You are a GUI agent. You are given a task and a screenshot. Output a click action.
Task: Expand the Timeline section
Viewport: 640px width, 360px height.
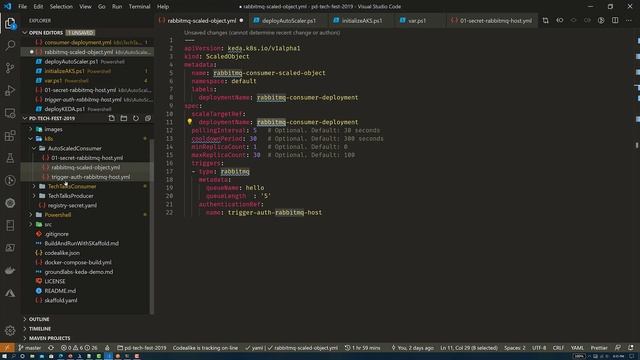coord(40,329)
